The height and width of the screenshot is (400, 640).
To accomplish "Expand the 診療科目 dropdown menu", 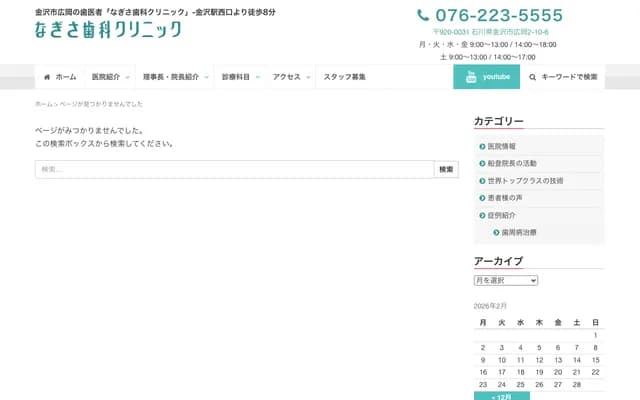I will point(257,77).
